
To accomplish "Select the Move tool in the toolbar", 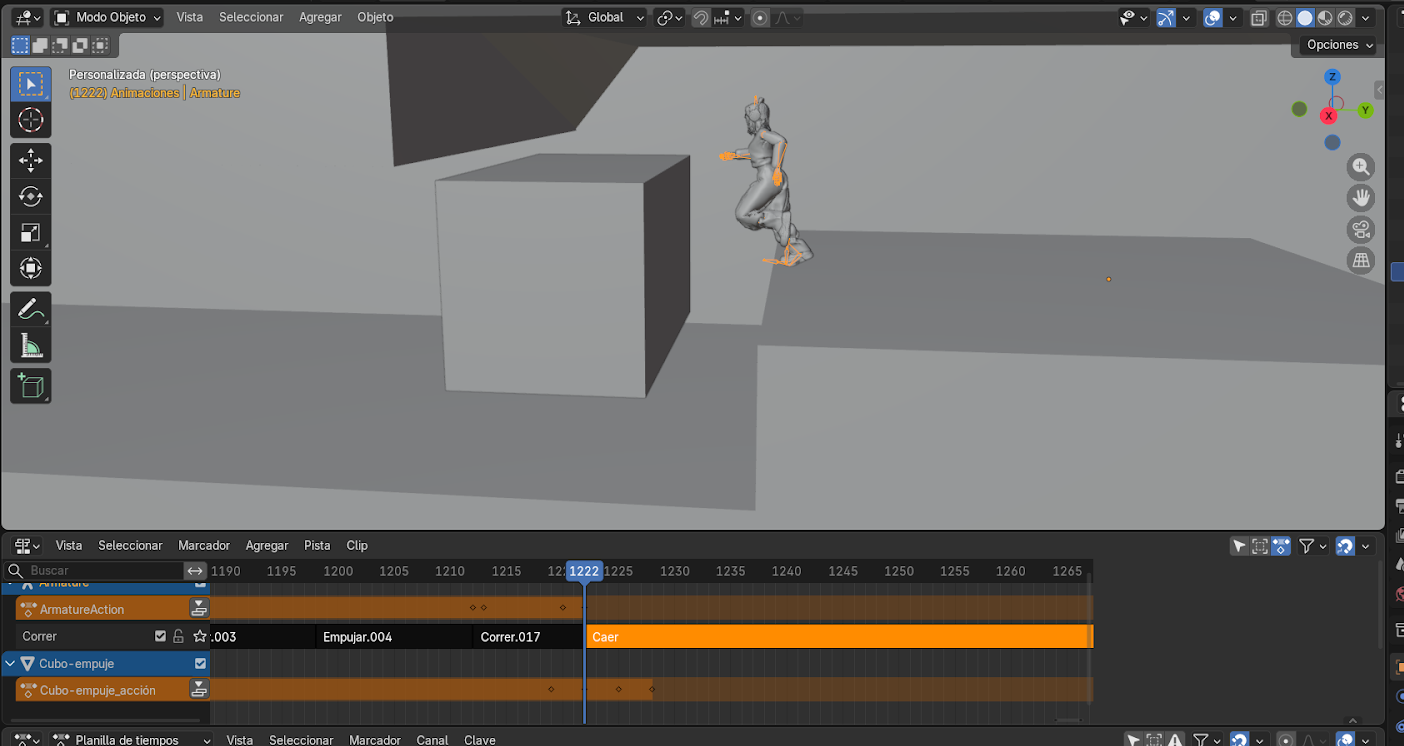I will click(x=30, y=160).
